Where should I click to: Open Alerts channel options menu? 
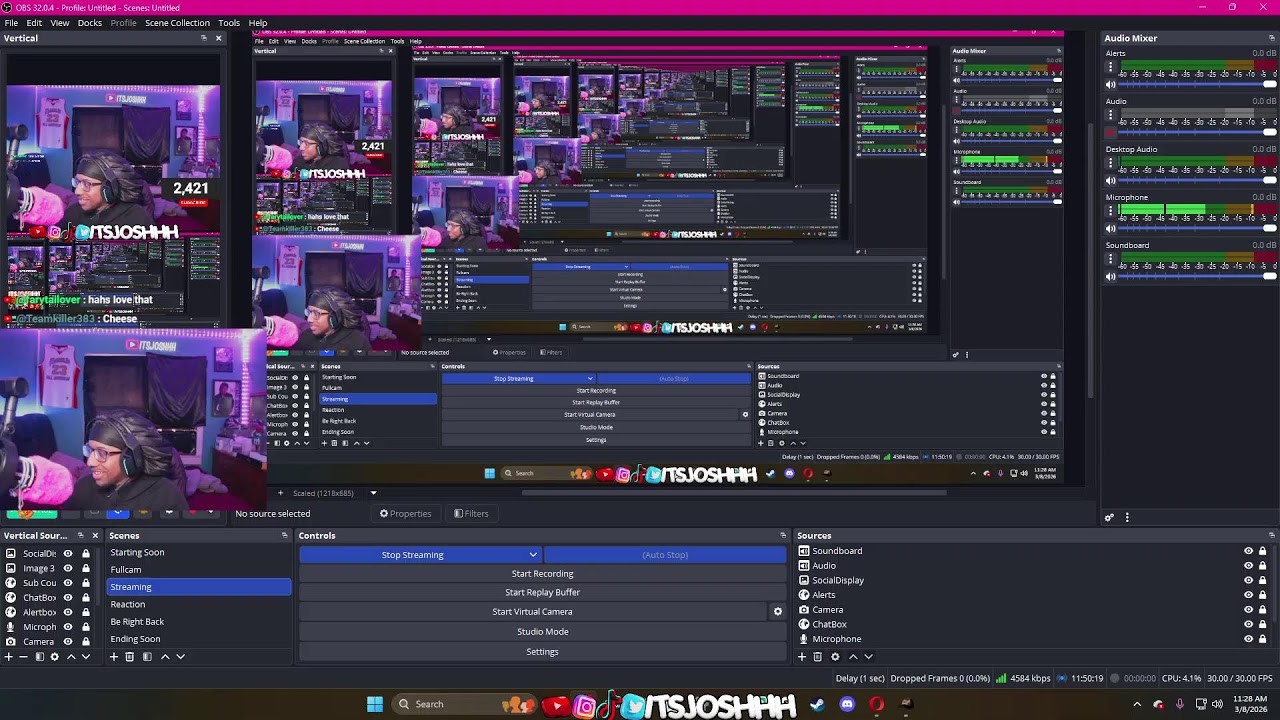(x=1110, y=67)
